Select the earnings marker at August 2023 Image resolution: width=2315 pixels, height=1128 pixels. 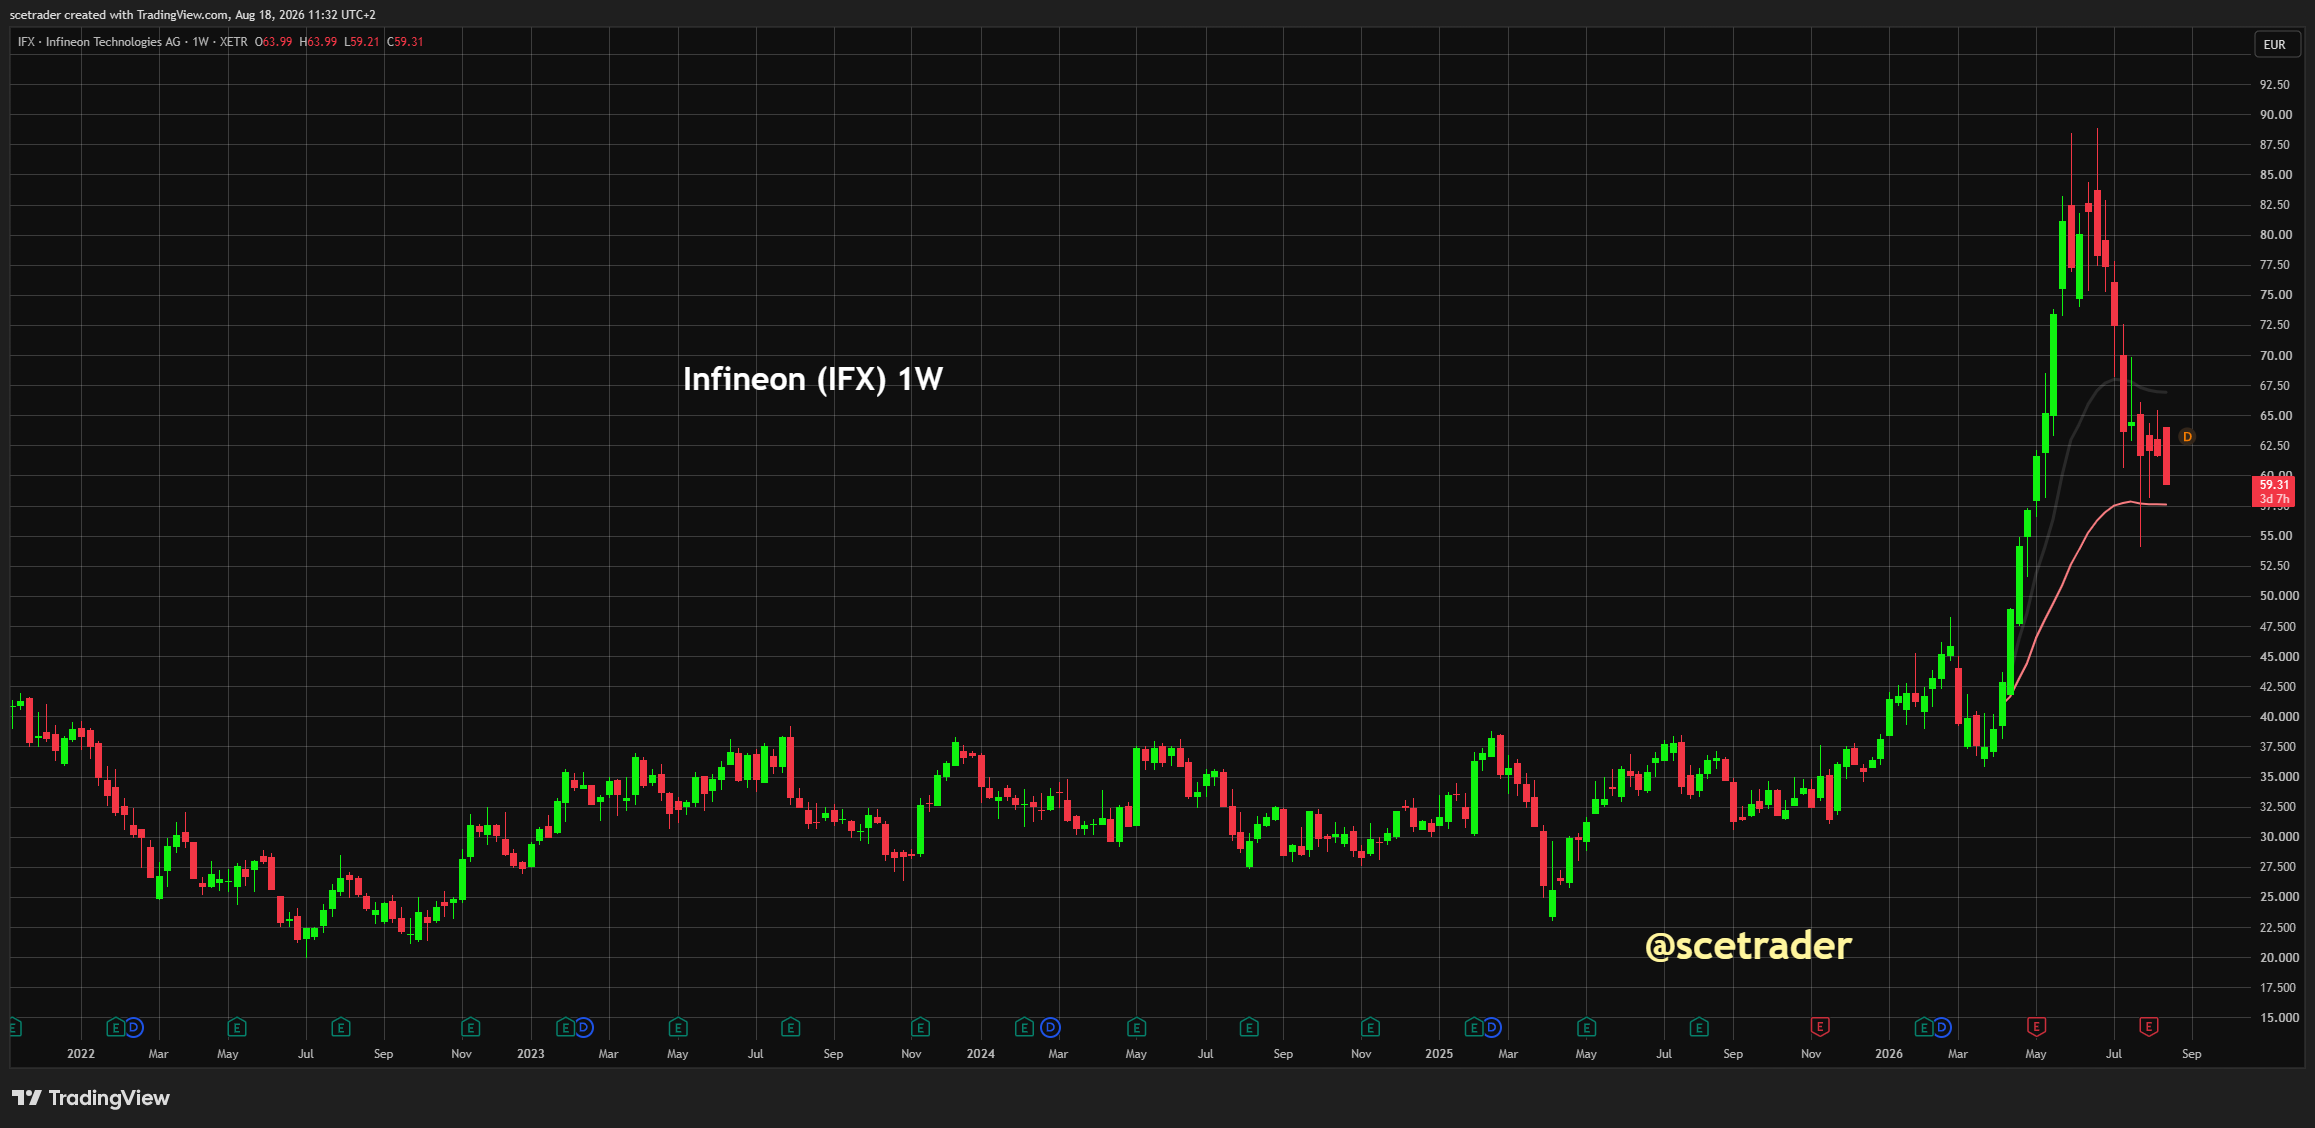point(791,1027)
